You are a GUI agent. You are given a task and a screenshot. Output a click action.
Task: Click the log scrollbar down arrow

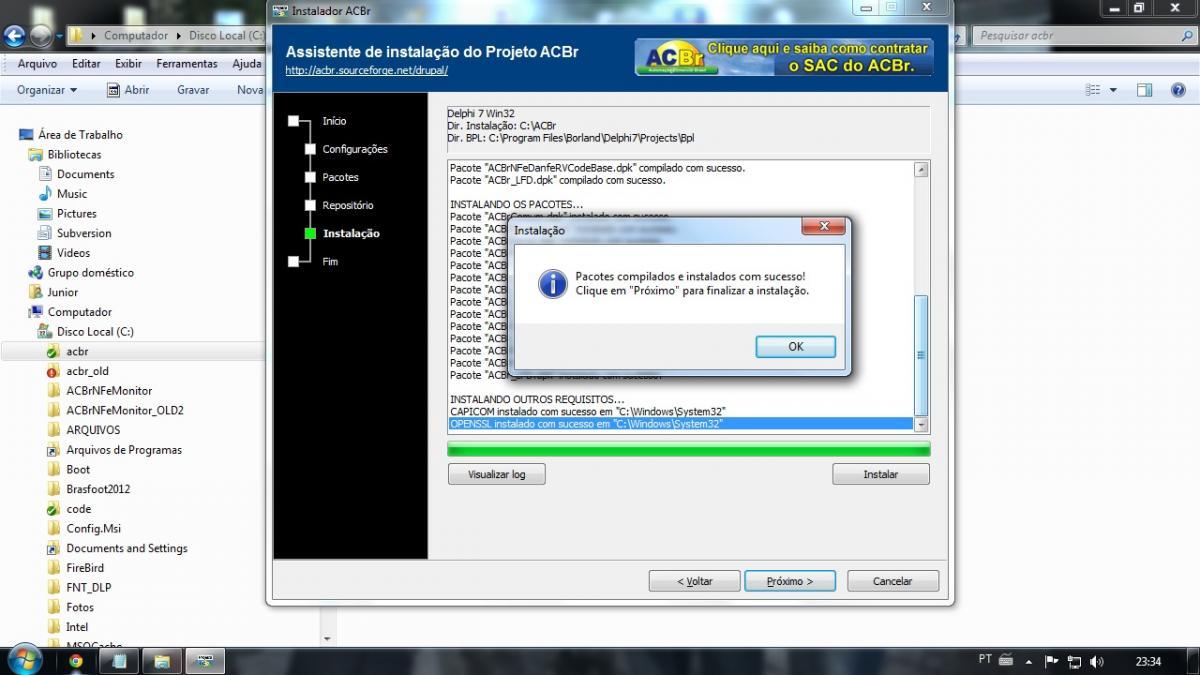pyautogui.click(x=921, y=424)
